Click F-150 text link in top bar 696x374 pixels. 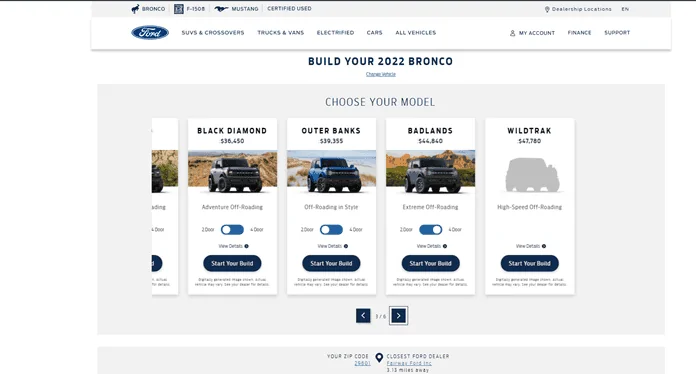(x=196, y=9)
